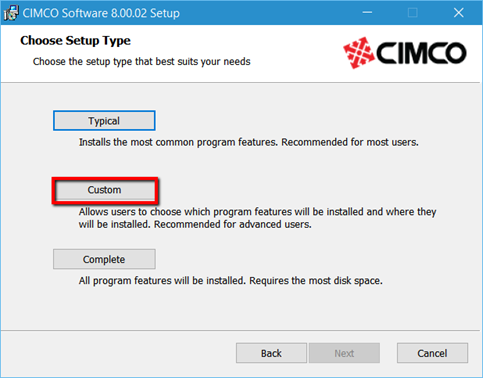
Task: Click the 'Recommended for most users' description
Action: click(x=350, y=142)
